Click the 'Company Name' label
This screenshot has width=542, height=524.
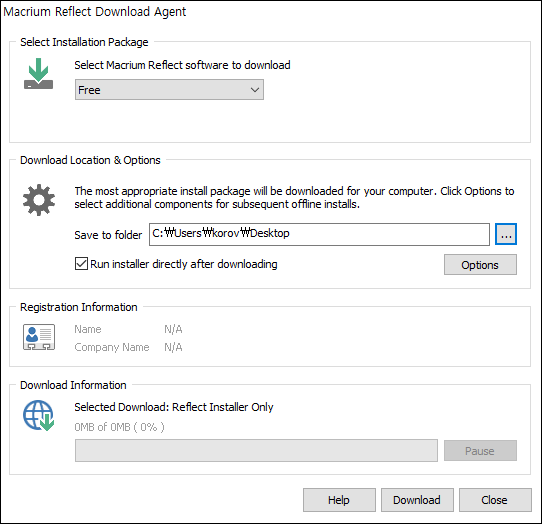pyautogui.click(x=112, y=347)
